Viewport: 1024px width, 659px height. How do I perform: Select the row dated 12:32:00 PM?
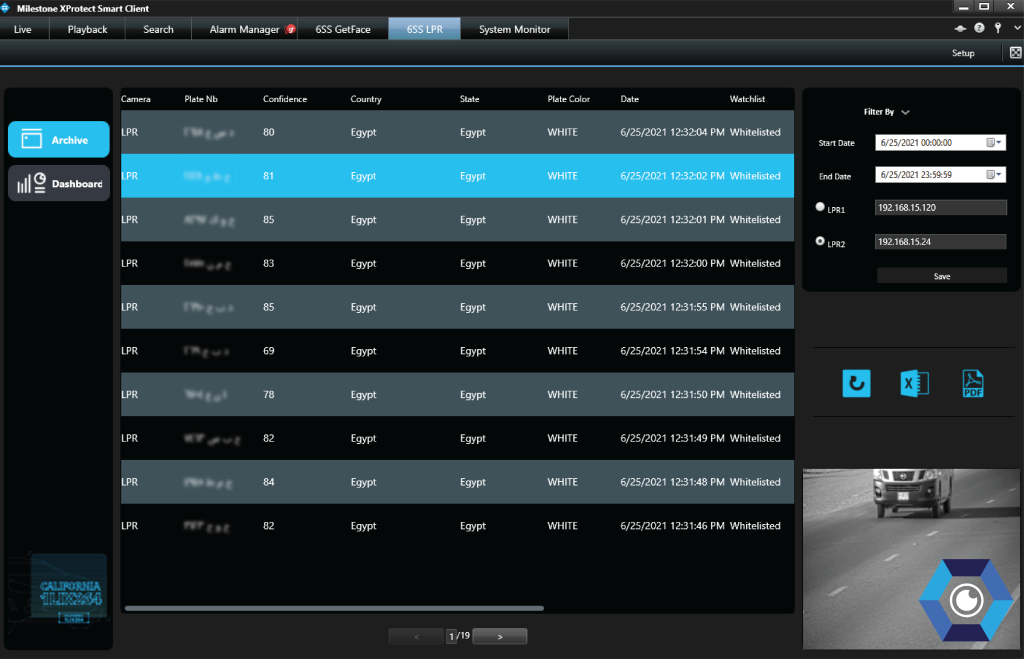457,263
